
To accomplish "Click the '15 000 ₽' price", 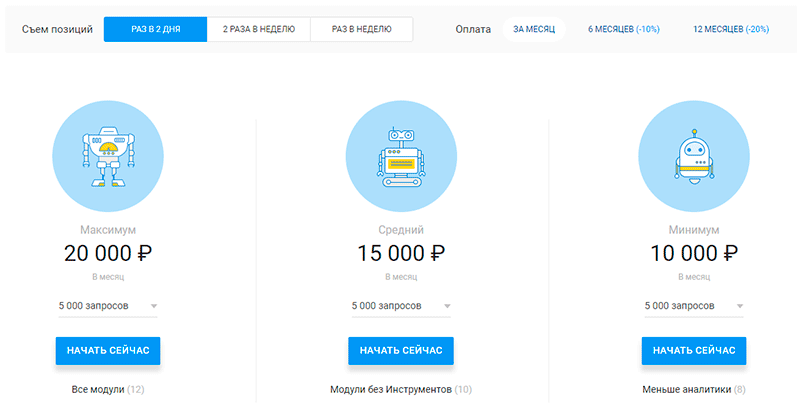I will (x=401, y=253).
